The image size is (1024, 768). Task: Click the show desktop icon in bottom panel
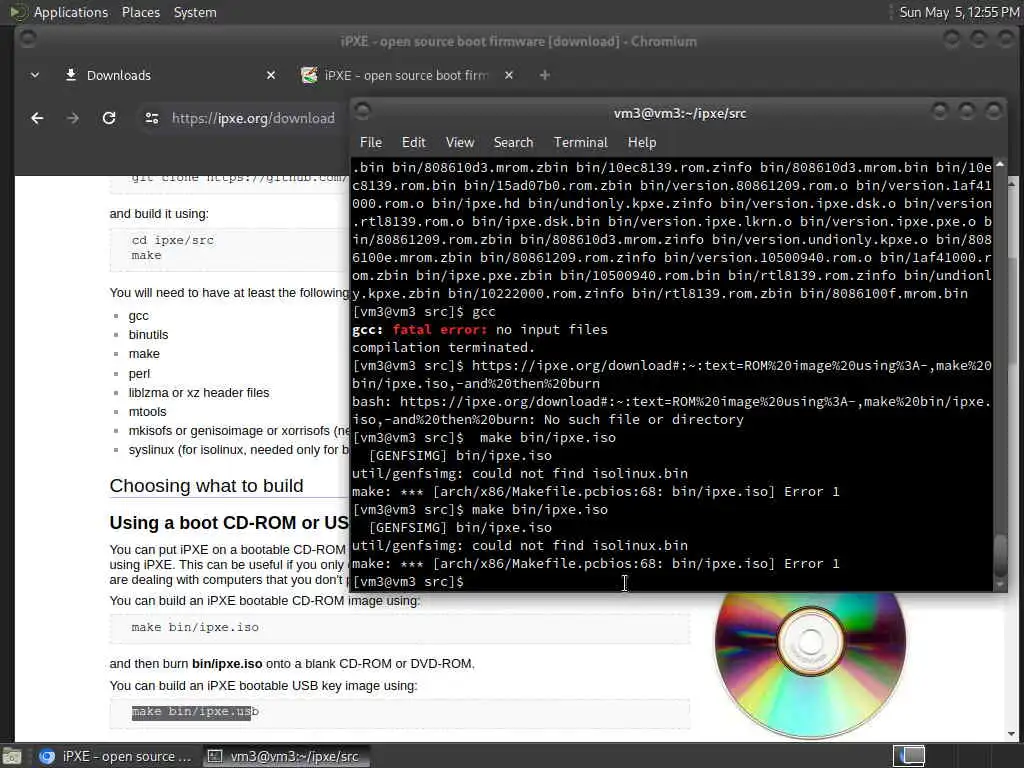[x=12, y=756]
